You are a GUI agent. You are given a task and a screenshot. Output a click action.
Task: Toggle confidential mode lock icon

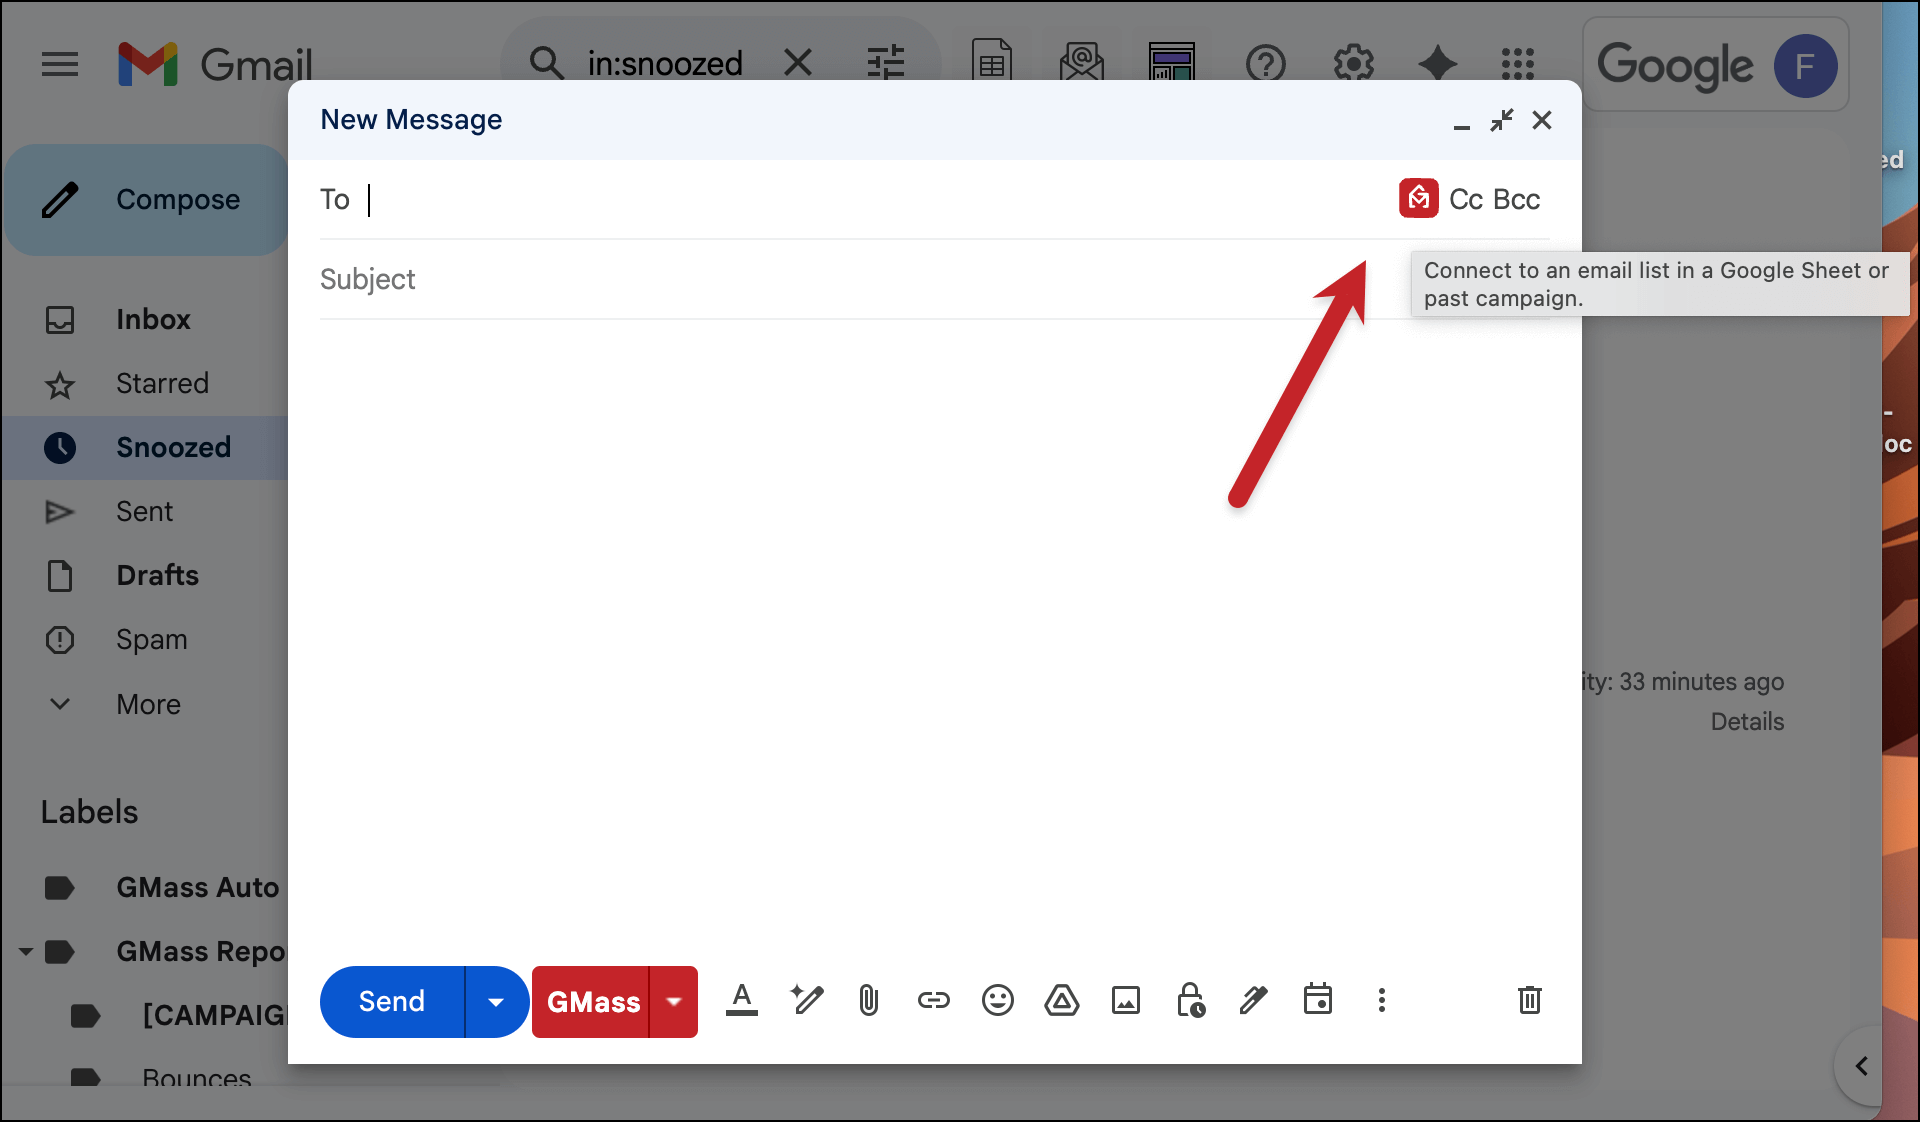[1190, 1000]
